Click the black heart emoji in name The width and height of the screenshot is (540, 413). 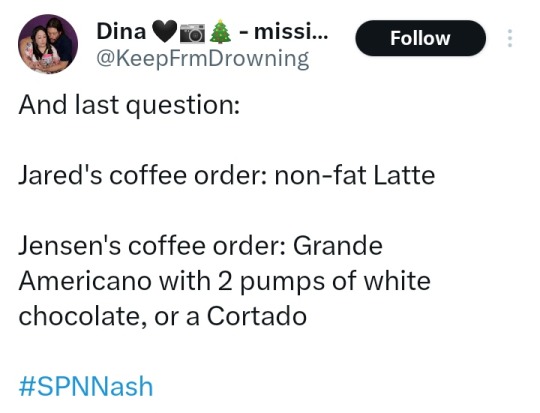tap(164, 31)
